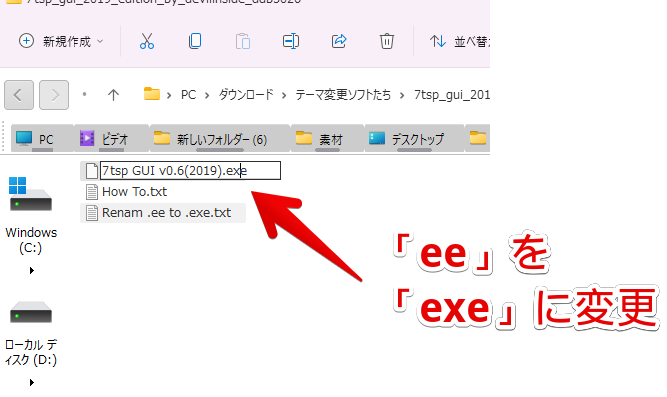The width and height of the screenshot is (667, 397).
Task: Open recent locations dot near navigation arrows
Action: click(x=84, y=94)
